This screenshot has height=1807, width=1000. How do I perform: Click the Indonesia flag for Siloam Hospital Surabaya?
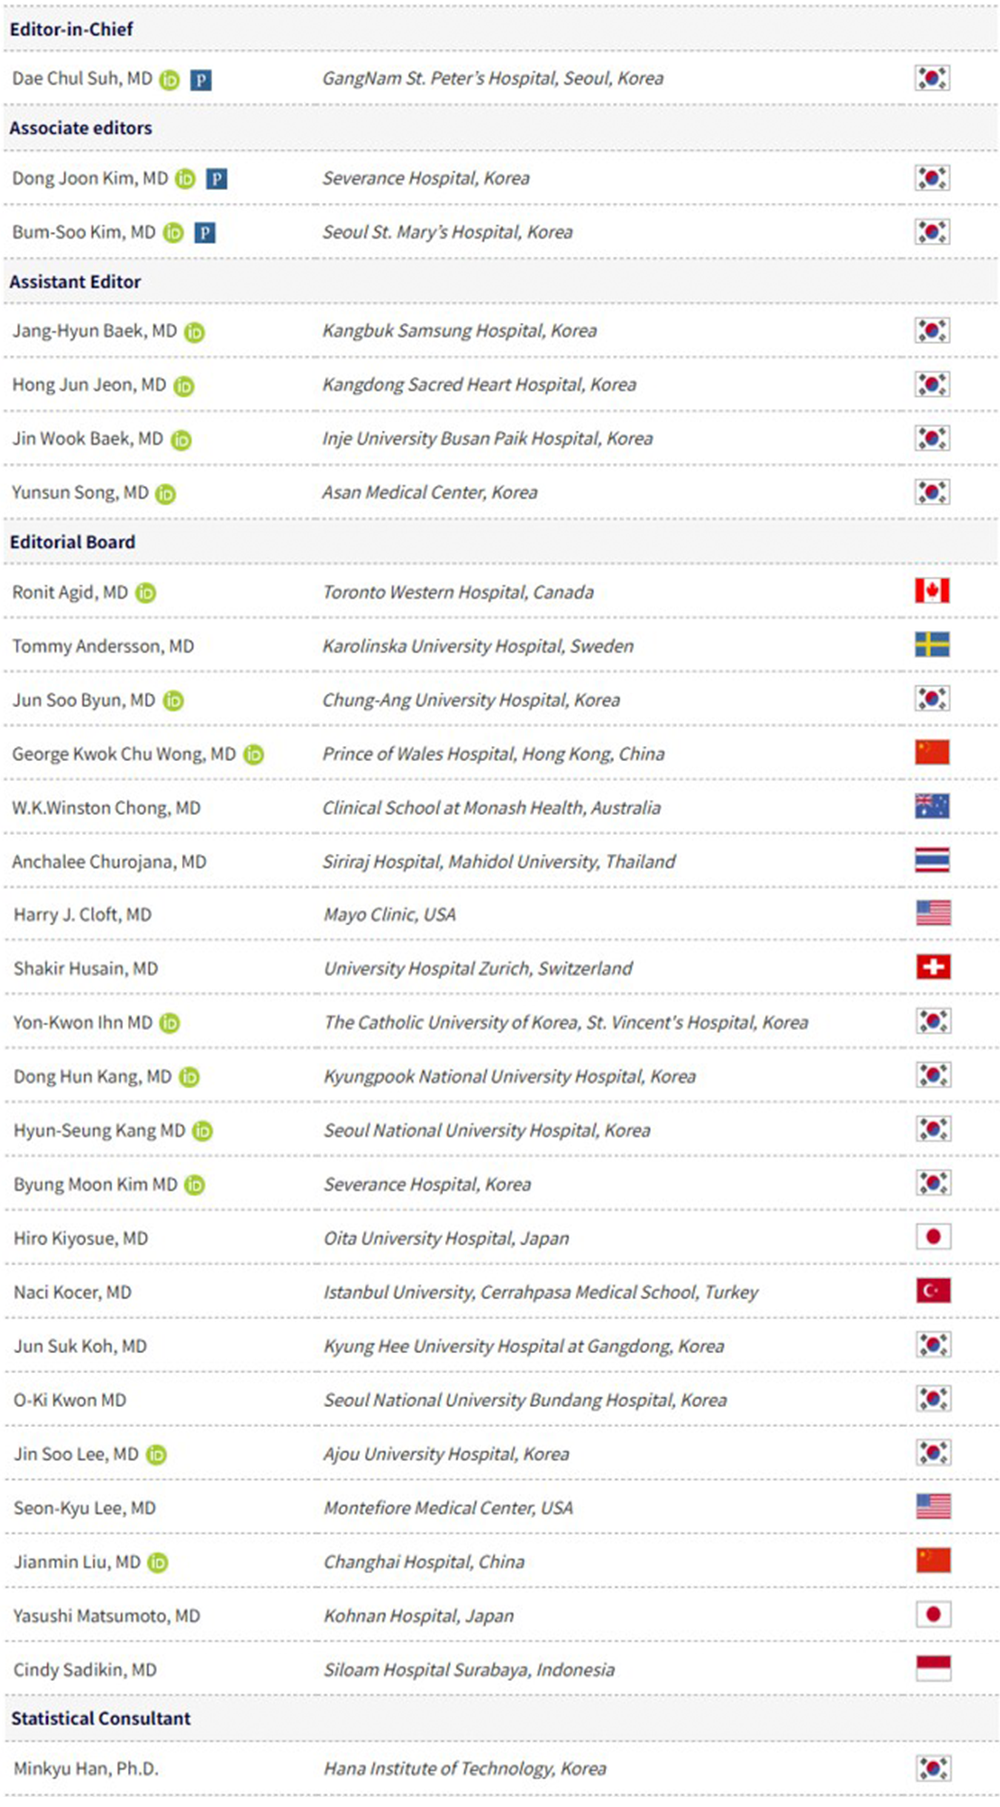(933, 1669)
